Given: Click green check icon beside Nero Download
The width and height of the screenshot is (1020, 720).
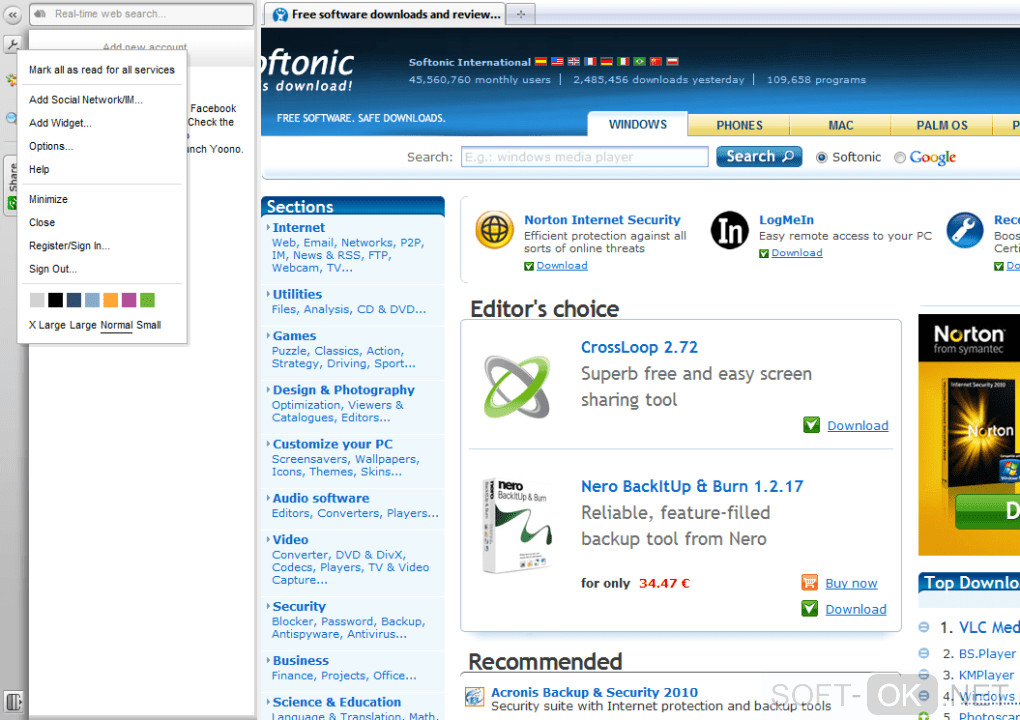Looking at the screenshot, I should pos(809,609).
